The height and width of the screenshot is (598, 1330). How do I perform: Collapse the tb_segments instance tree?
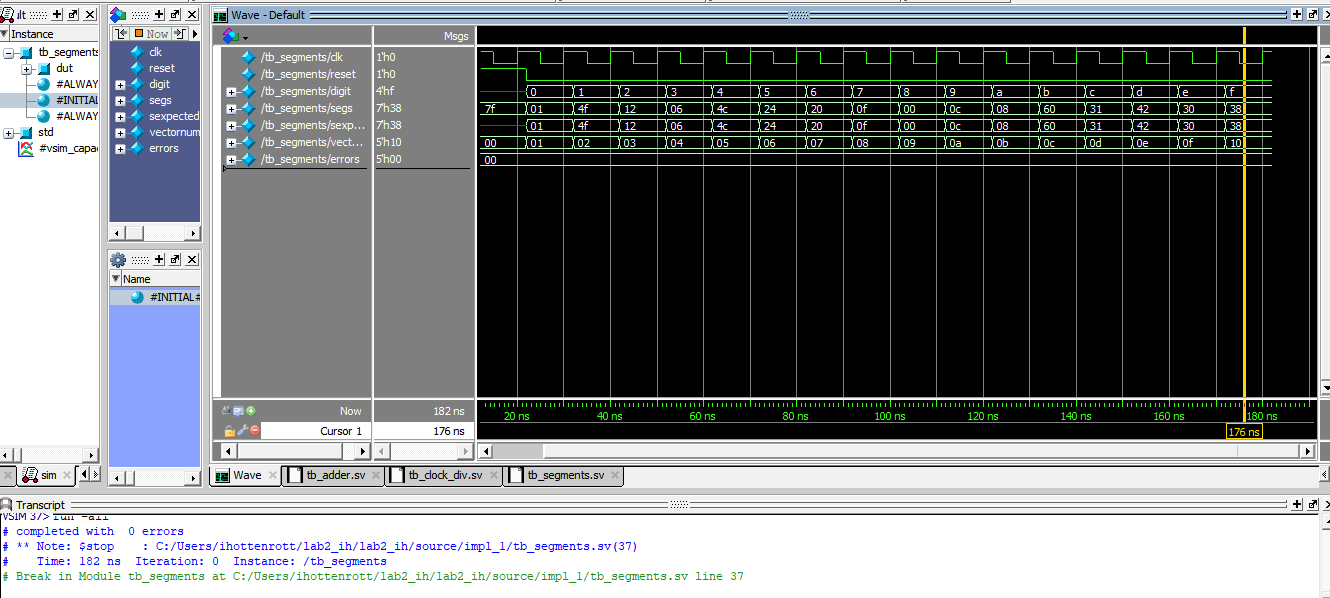tap(9, 53)
